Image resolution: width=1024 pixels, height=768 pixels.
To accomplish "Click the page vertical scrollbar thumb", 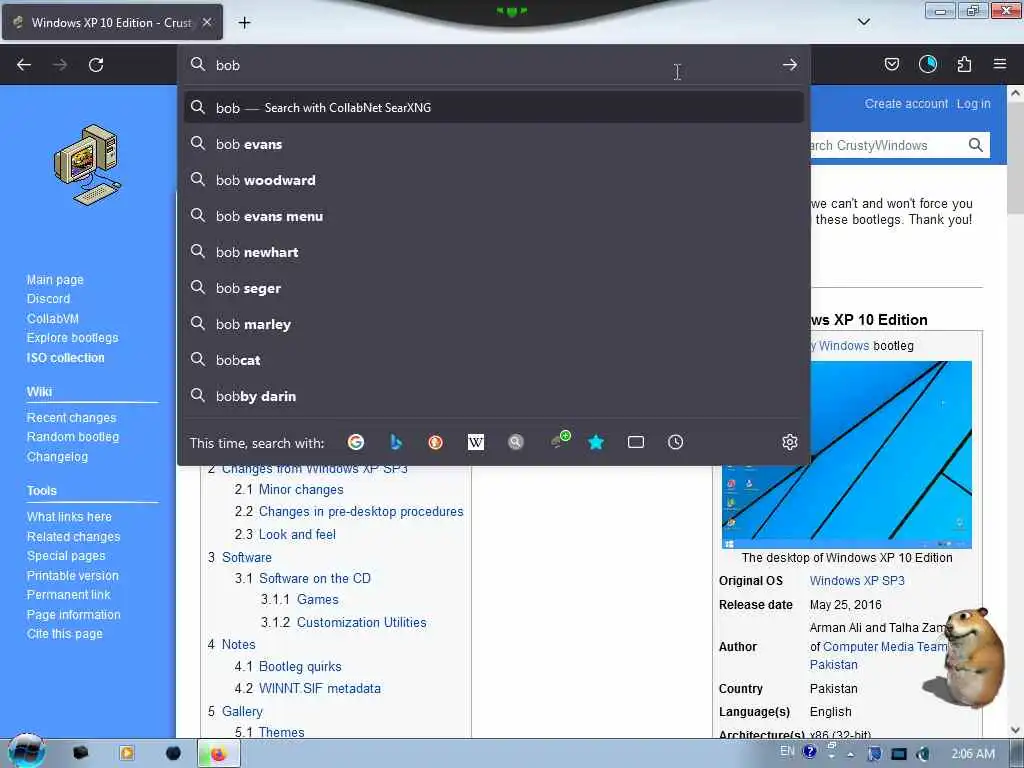I will (x=1015, y=159).
